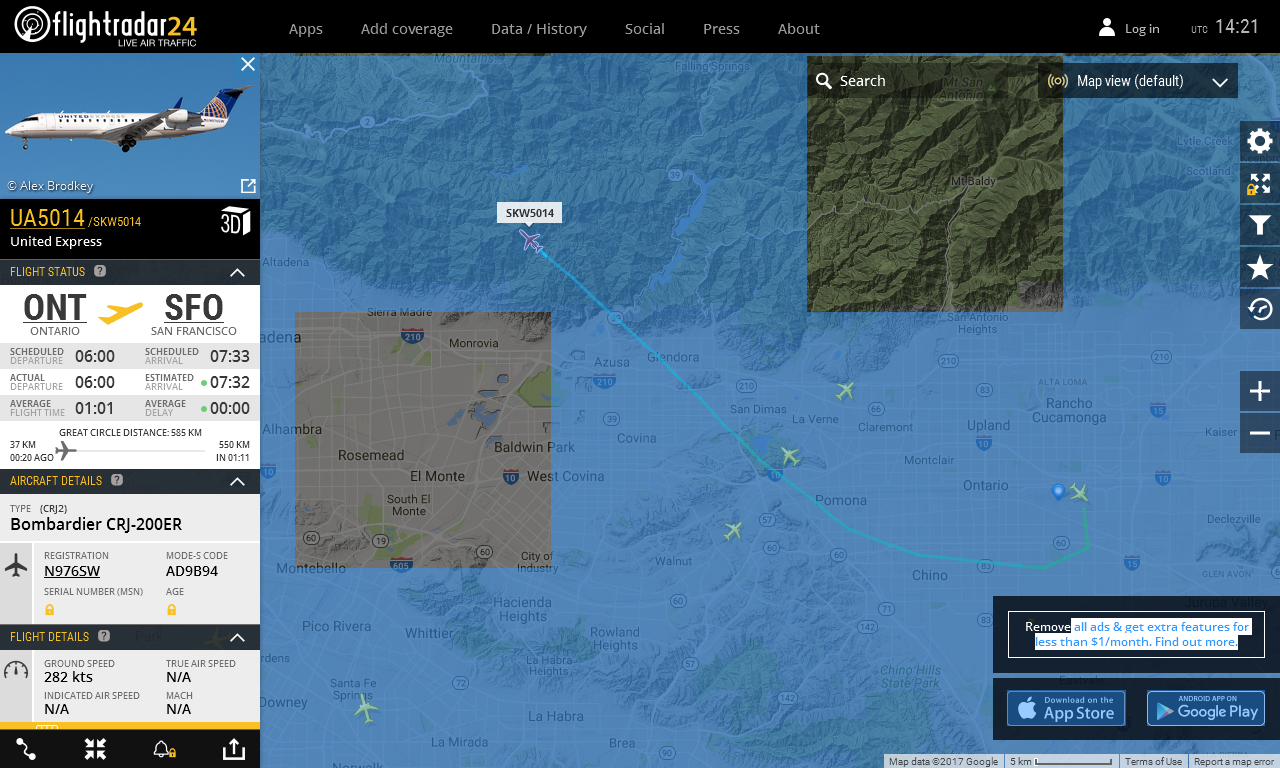Toggle full screen map mode
The width and height of the screenshot is (1280, 768).
[x=1260, y=183]
